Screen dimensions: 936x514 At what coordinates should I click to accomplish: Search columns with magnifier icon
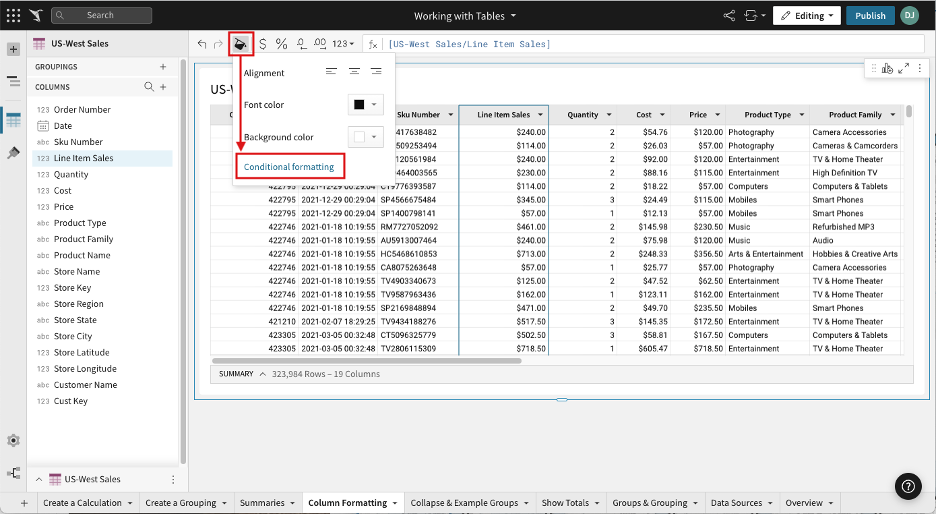point(149,87)
